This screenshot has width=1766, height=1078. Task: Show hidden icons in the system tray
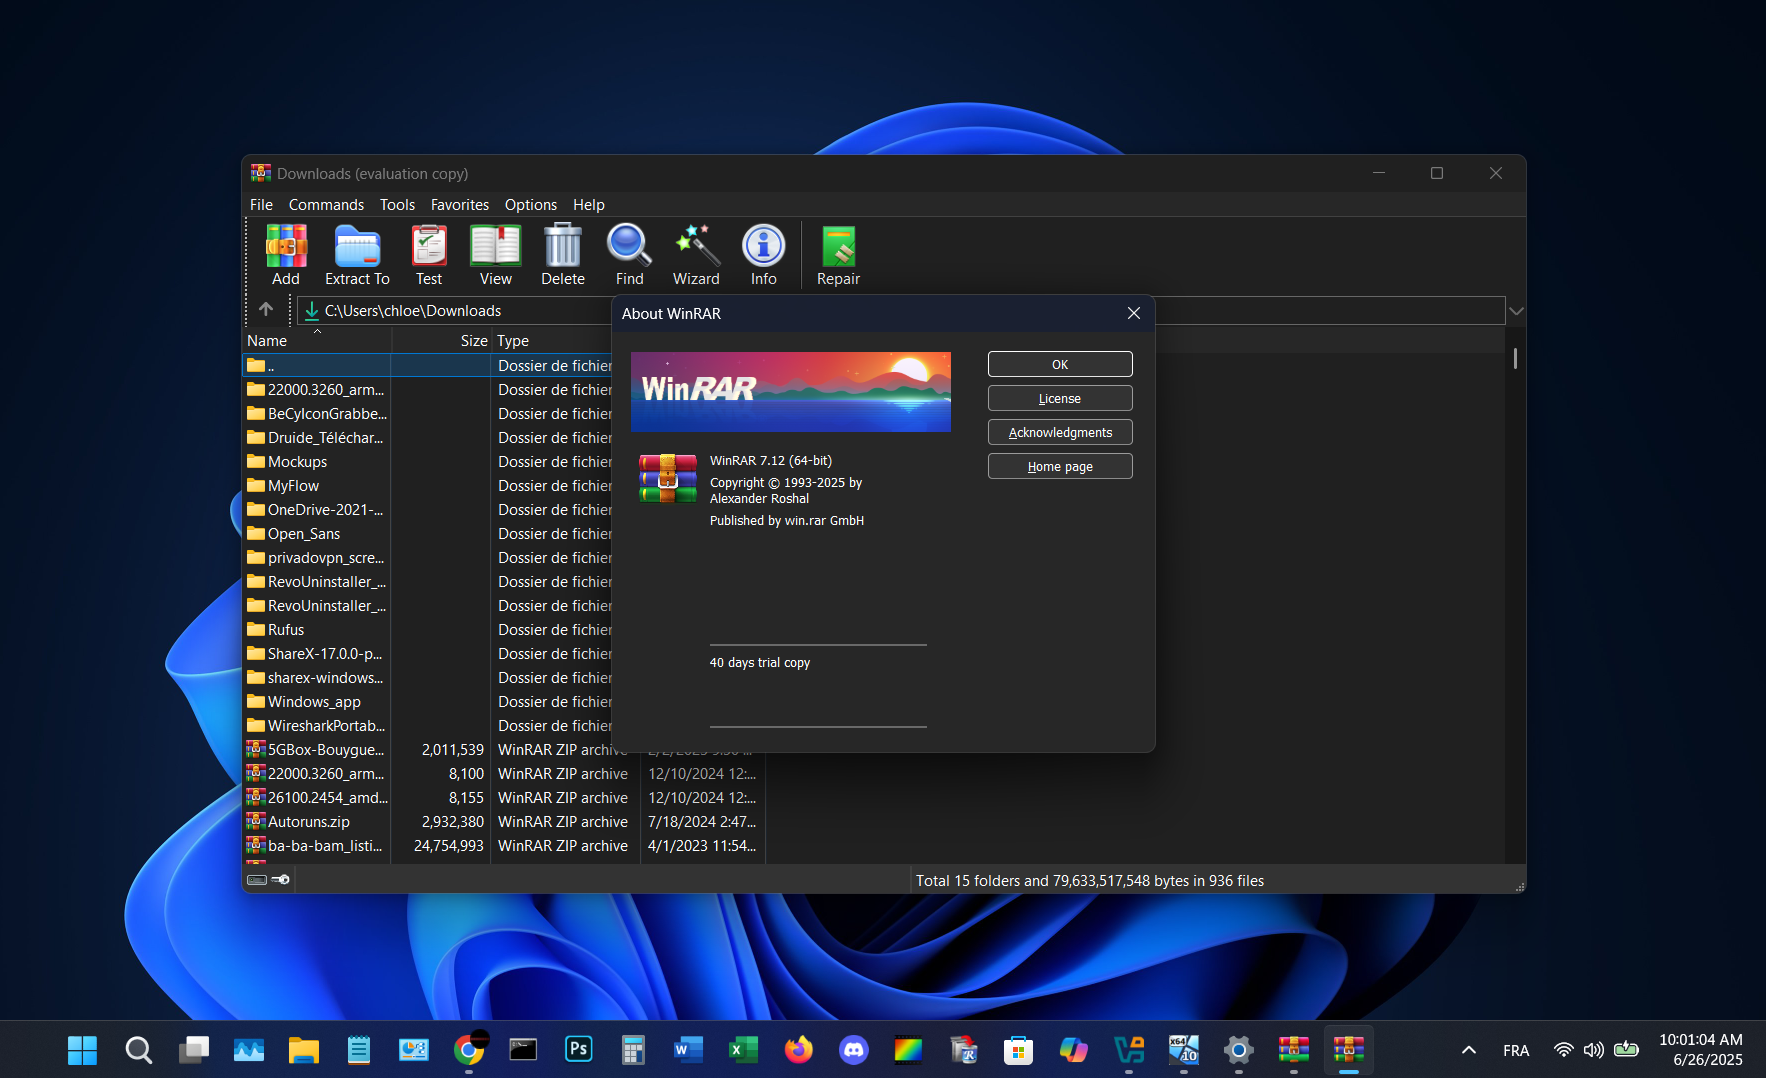coord(1468,1050)
